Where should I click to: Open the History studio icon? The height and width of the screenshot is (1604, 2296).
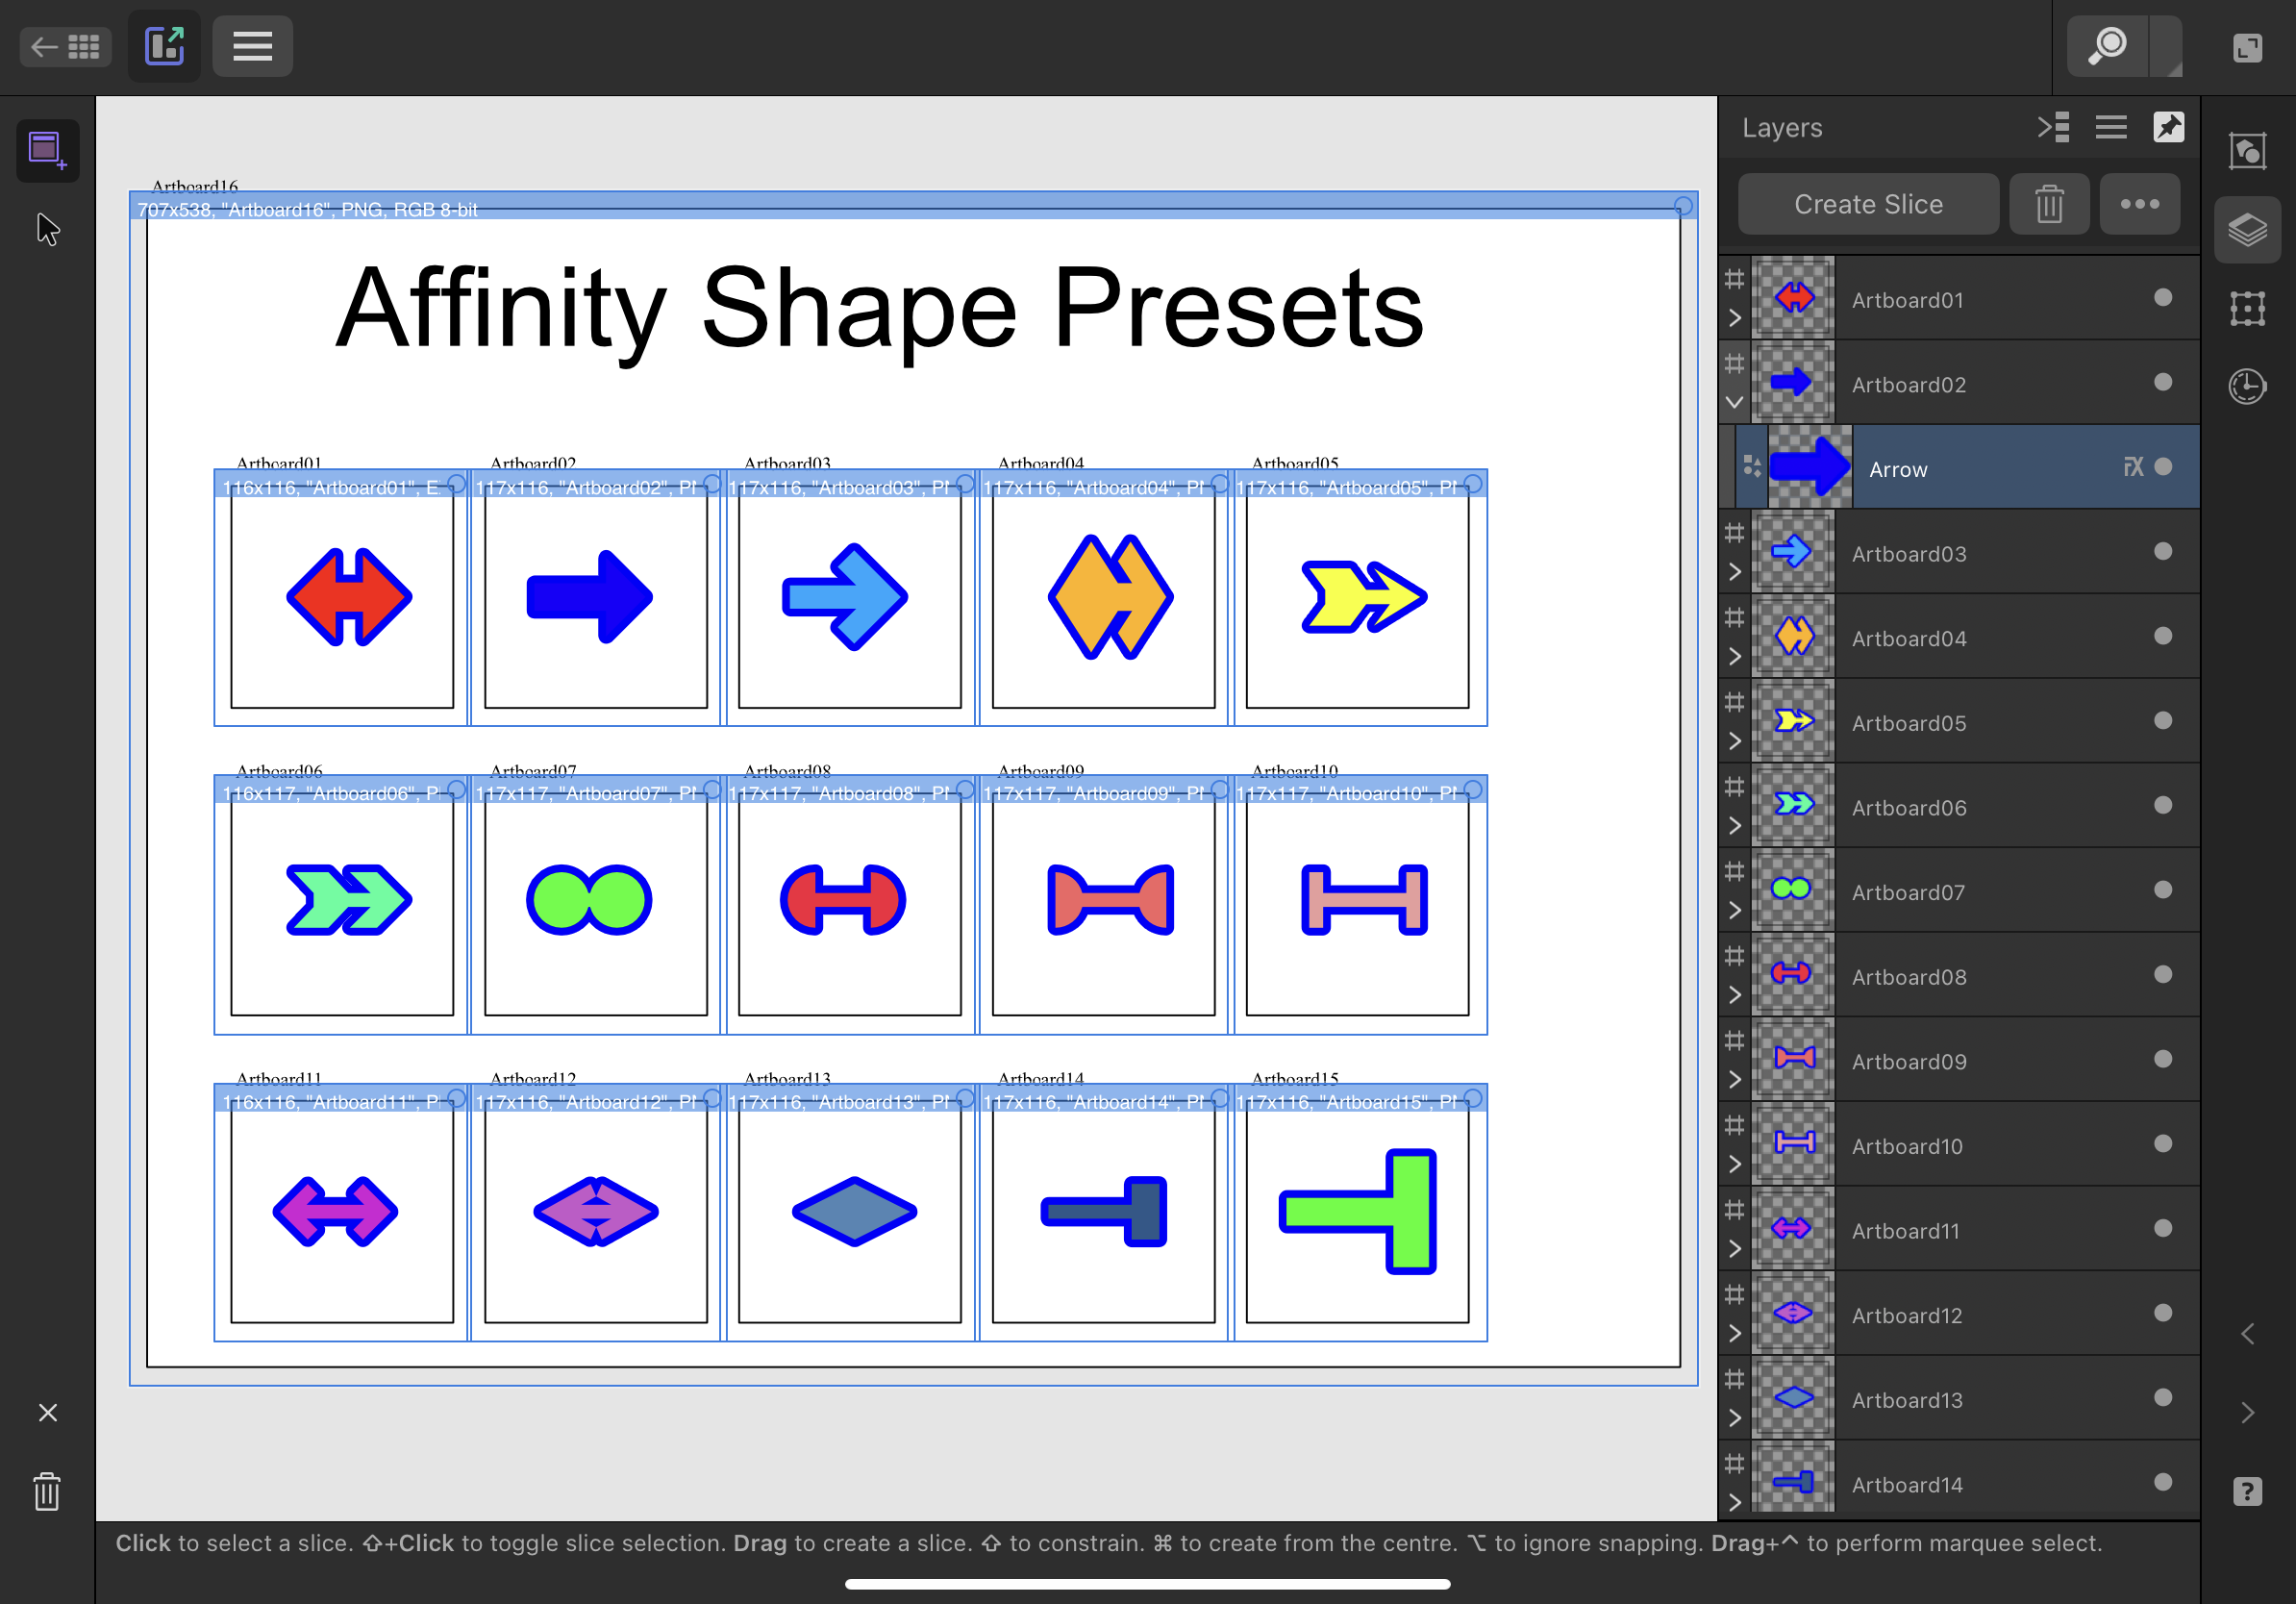point(2247,386)
